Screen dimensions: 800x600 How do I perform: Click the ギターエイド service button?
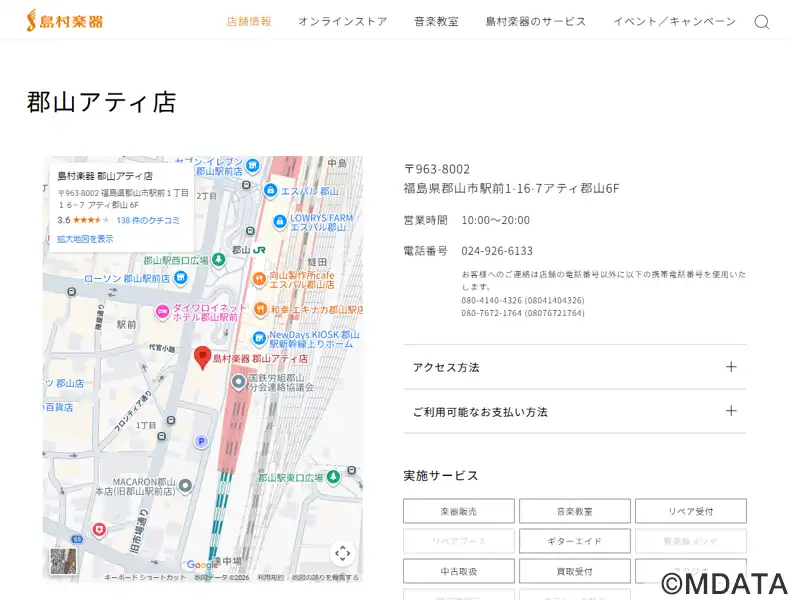point(574,541)
